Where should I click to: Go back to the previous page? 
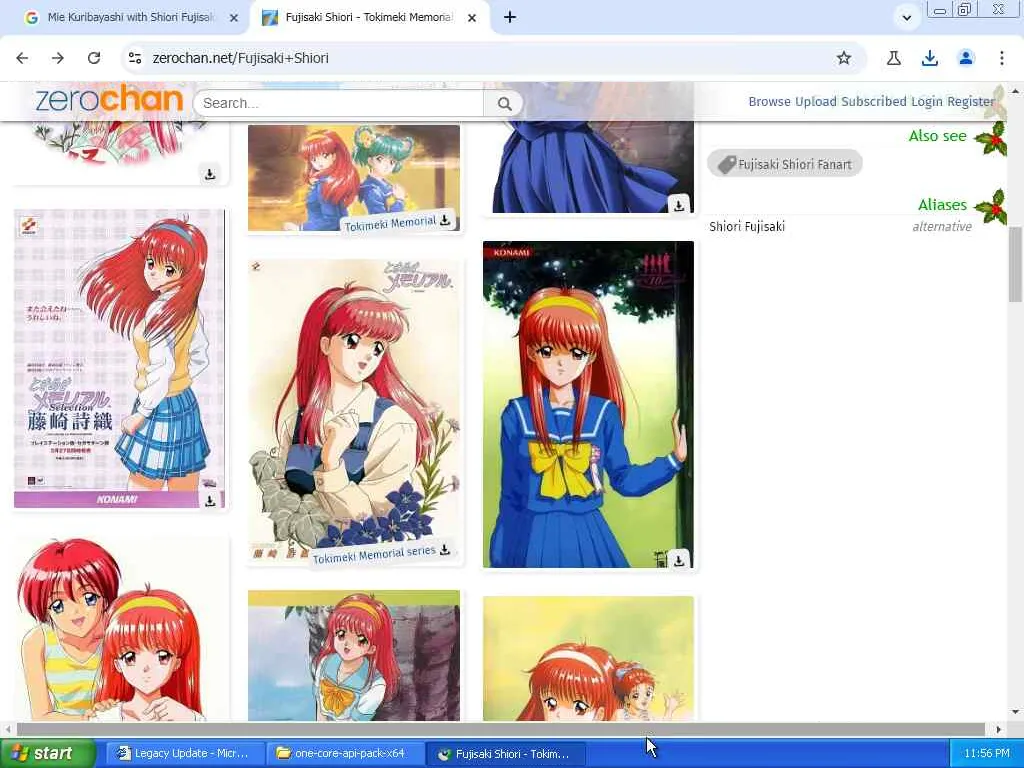(x=22, y=58)
